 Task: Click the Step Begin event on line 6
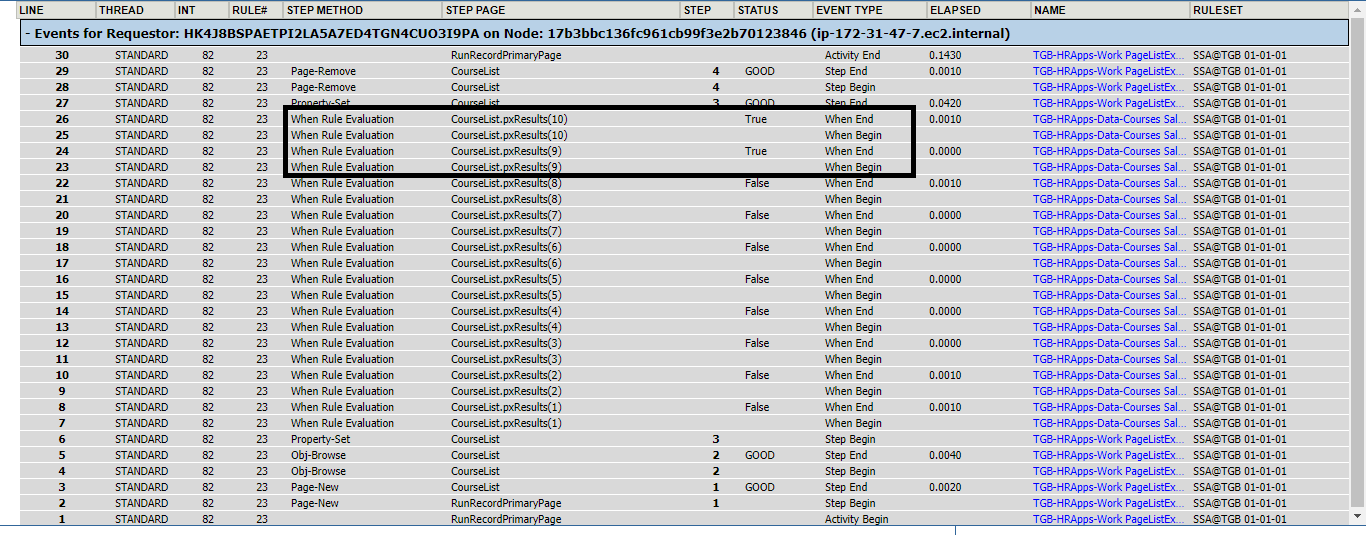point(850,439)
